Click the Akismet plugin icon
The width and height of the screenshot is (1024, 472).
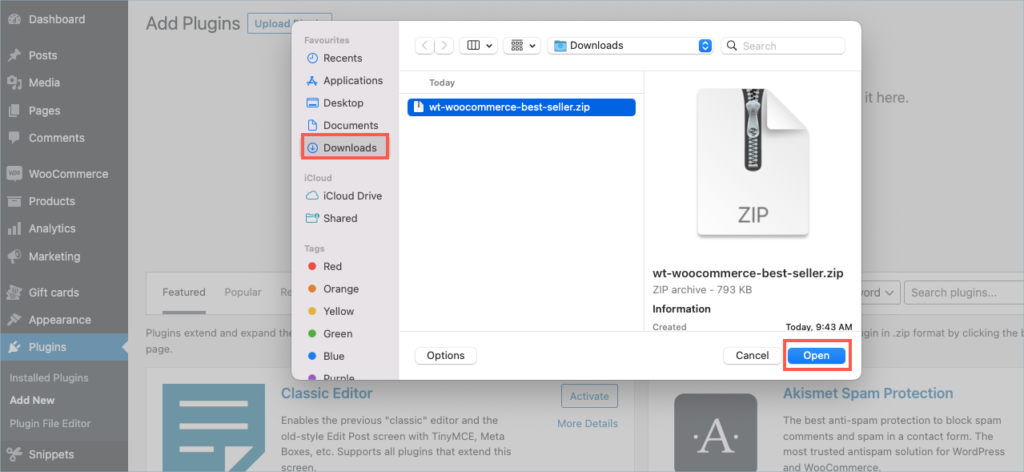click(x=716, y=432)
